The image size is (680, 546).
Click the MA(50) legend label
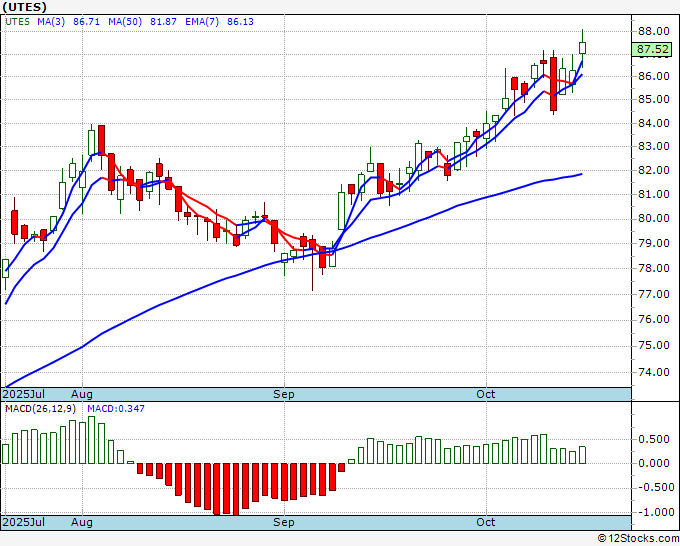(125, 22)
